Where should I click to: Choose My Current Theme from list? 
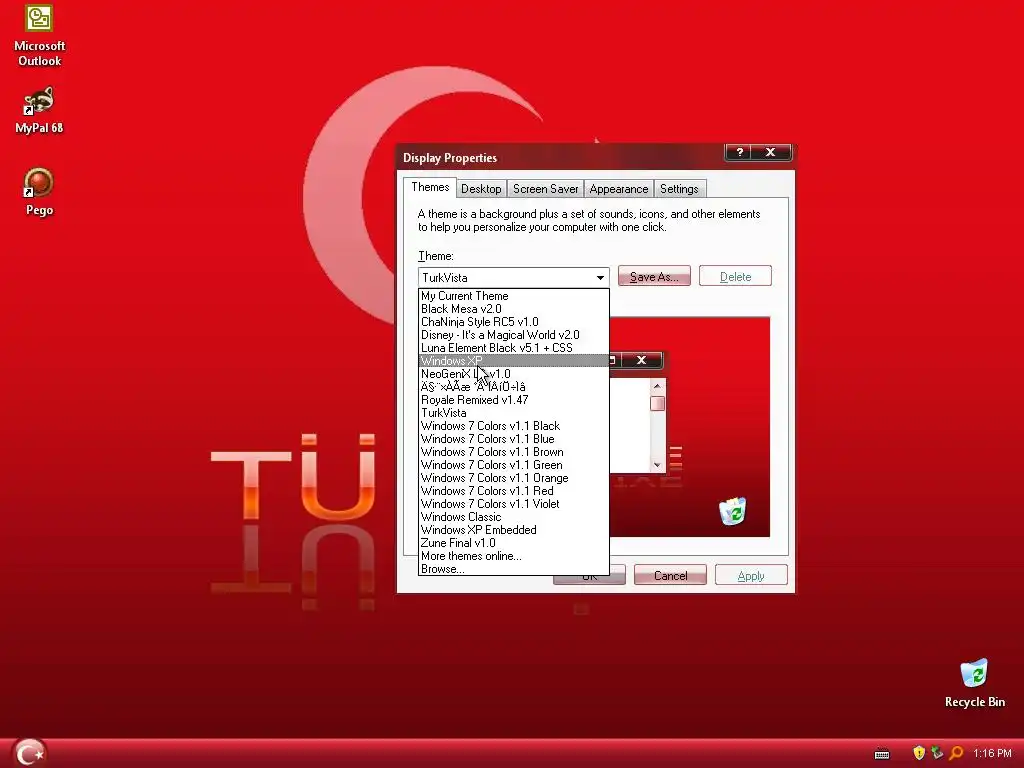click(x=513, y=296)
